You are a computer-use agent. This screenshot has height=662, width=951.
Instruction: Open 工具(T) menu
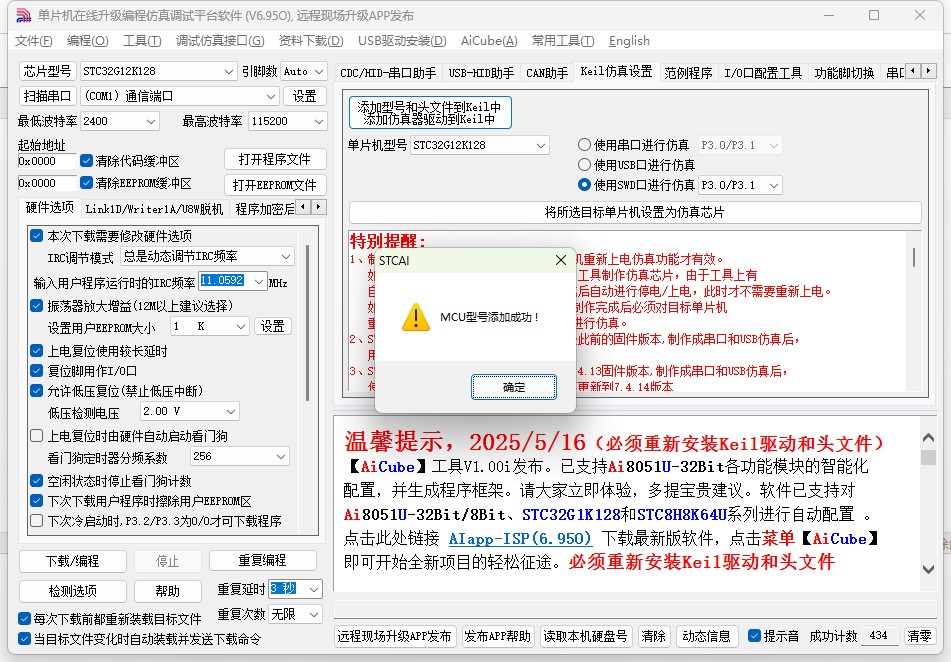click(142, 41)
